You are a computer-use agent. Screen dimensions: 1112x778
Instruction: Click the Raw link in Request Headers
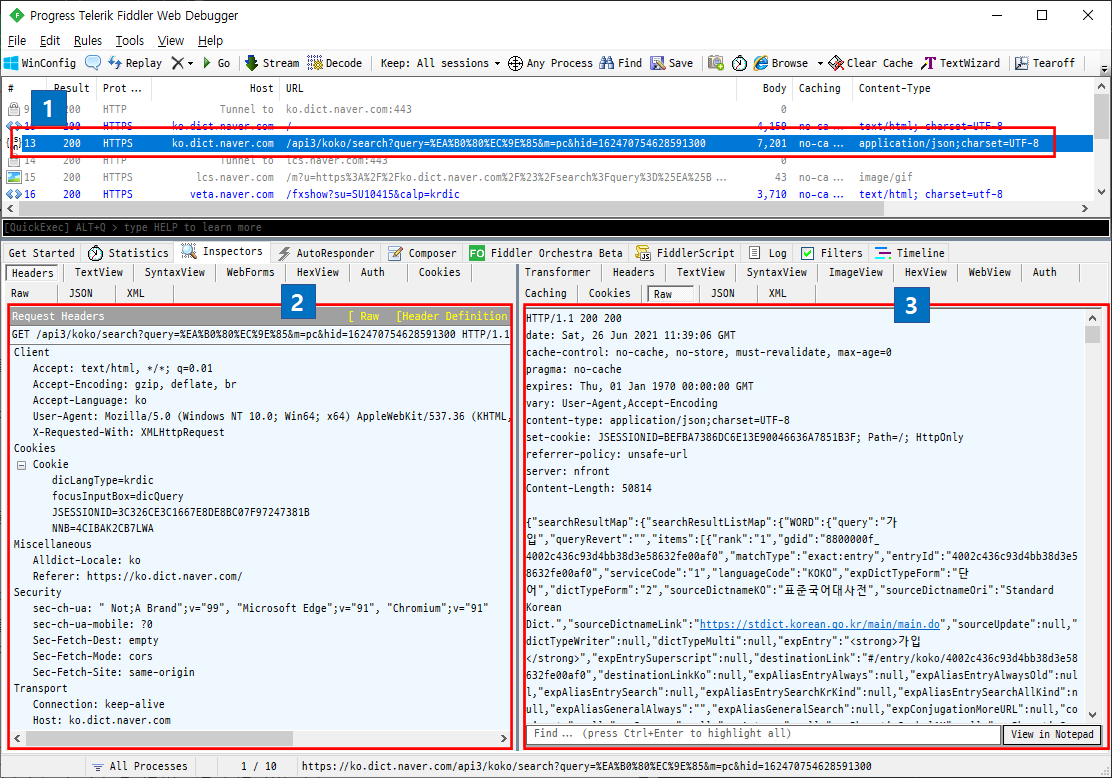(x=369, y=316)
